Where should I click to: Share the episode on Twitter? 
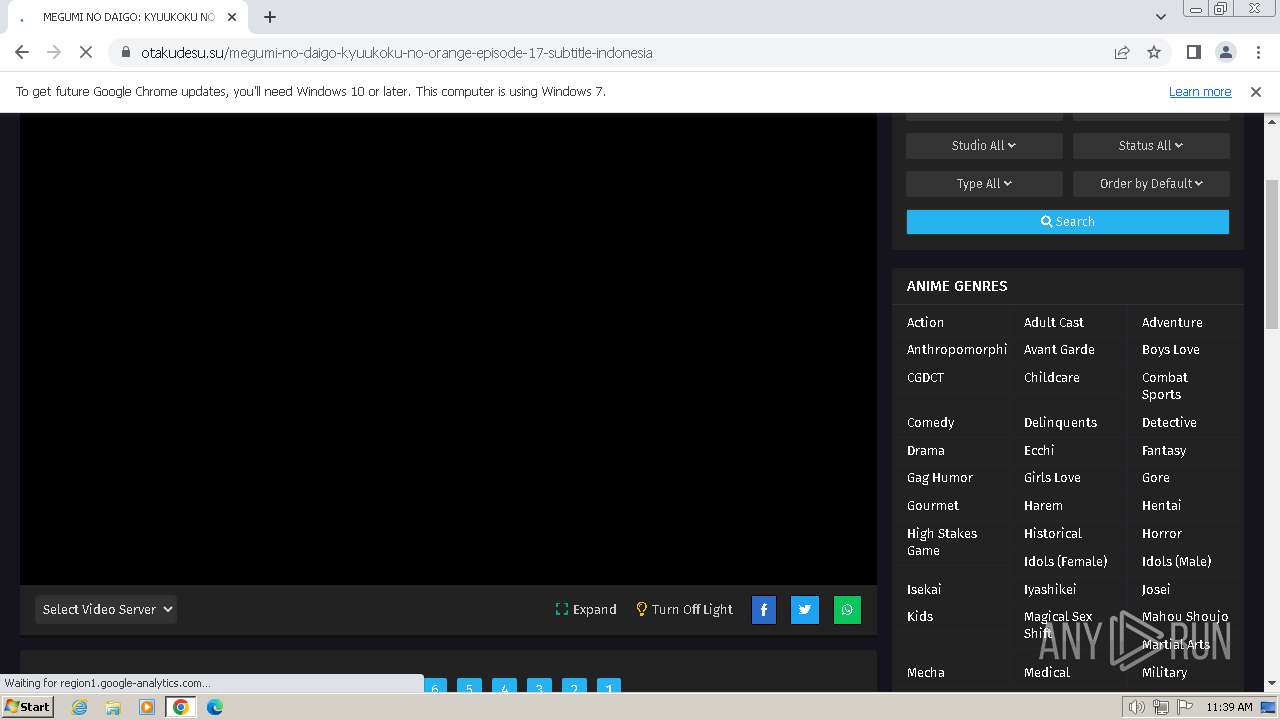point(805,609)
